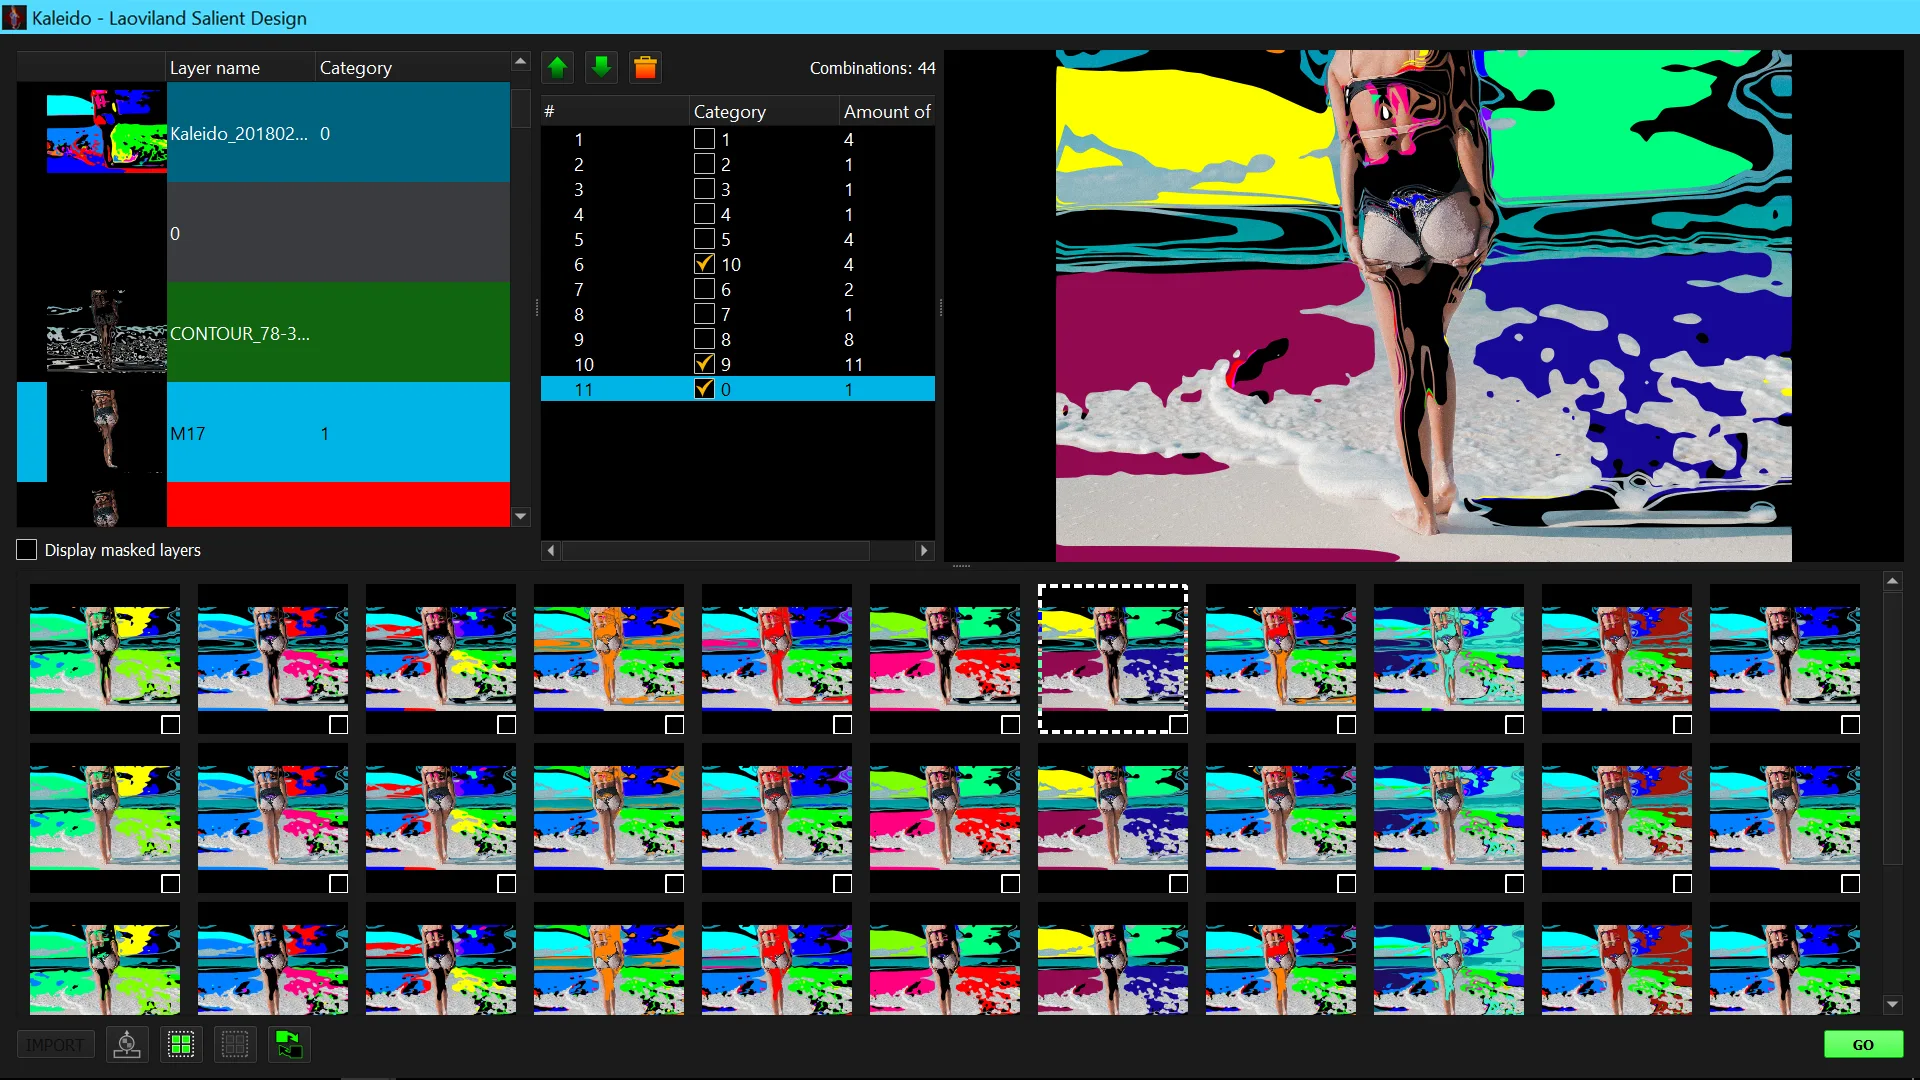Uncheck the category 10 checkbox
Image resolution: width=1920 pixels, height=1080 pixels.
704,264
